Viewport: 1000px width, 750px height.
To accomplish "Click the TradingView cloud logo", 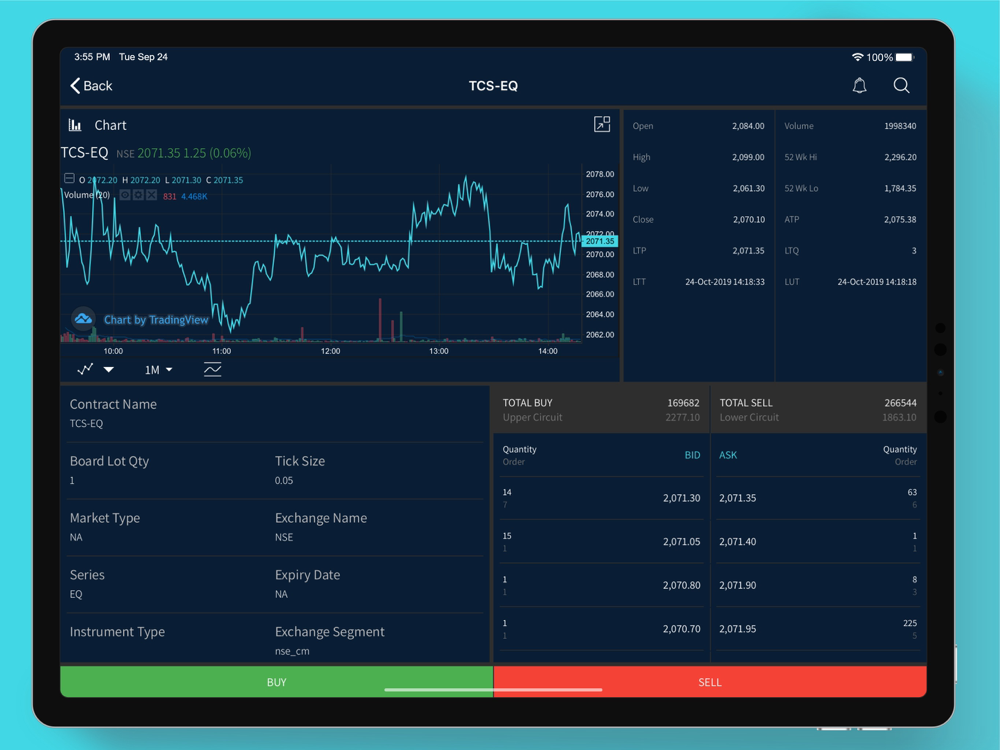I will click(x=83, y=318).
